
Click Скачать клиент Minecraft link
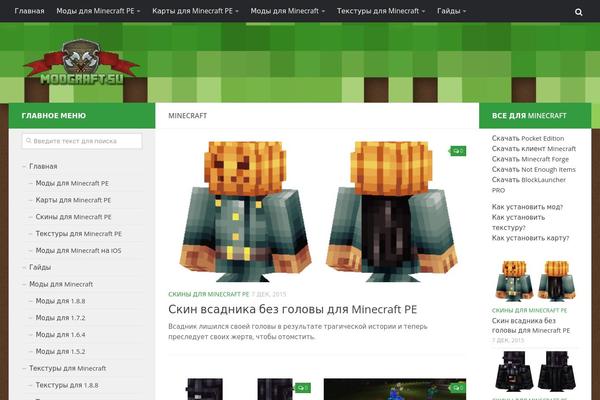pos(533,149)
